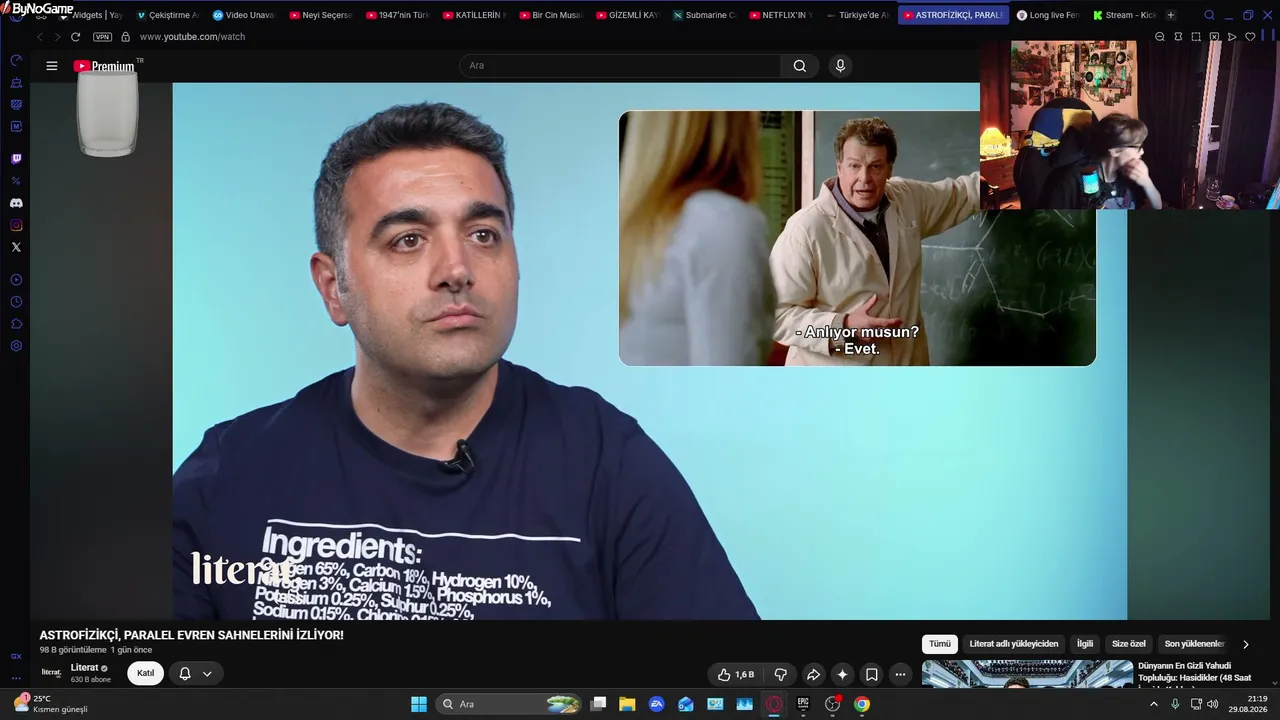Share the video using the arrow icon
This screenshot has height=720, width=1280.
click(813, 675)
